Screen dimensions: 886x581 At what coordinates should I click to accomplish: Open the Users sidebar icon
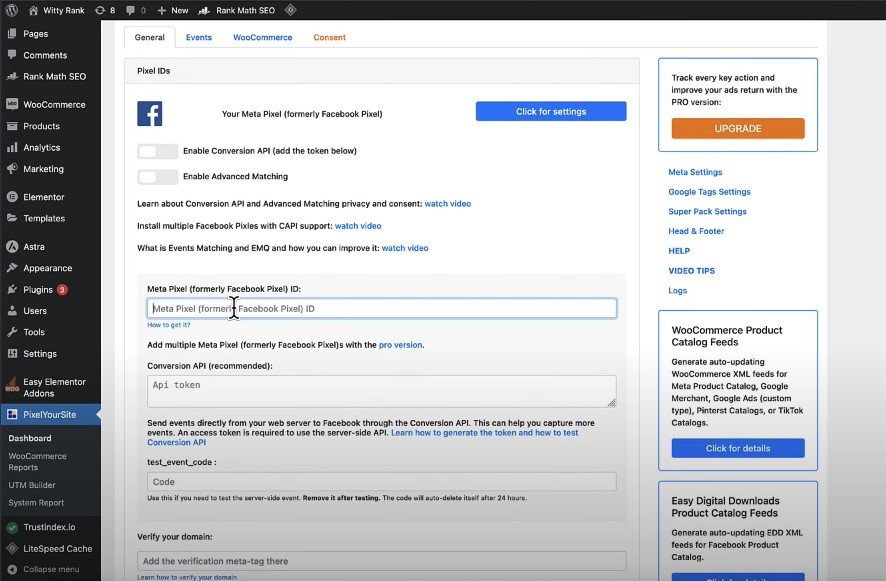(x=12, y=311)
